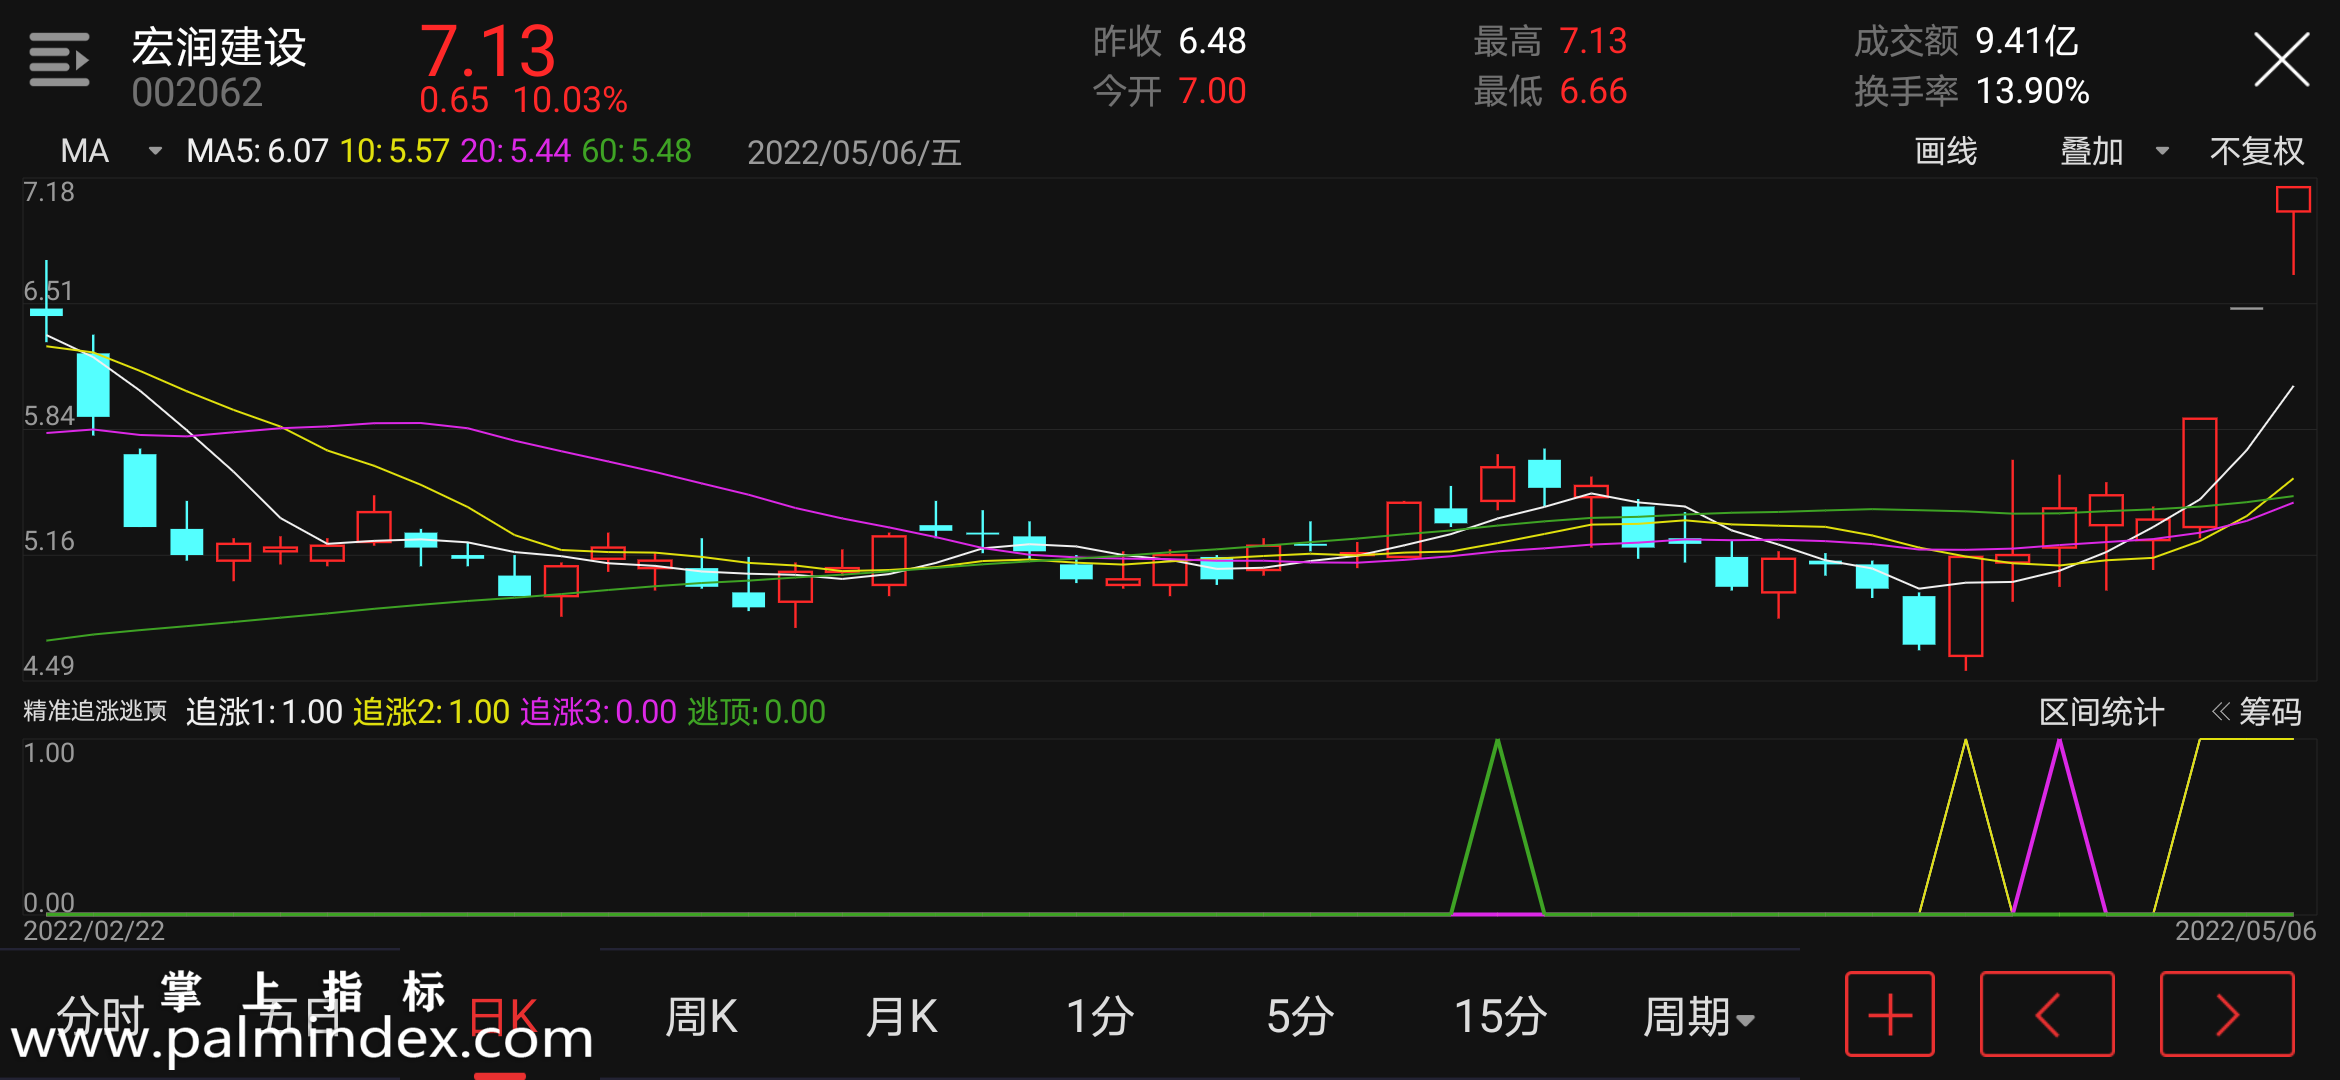Click the 最高 7.13 high value
This screenshot has height=1080, width=2340.
1550,41
